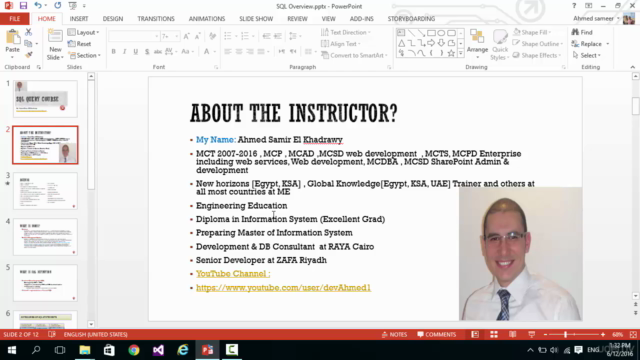640x360 pixels.
Task: Expand the Shape Outline dropdown
Action: (538, 44)
